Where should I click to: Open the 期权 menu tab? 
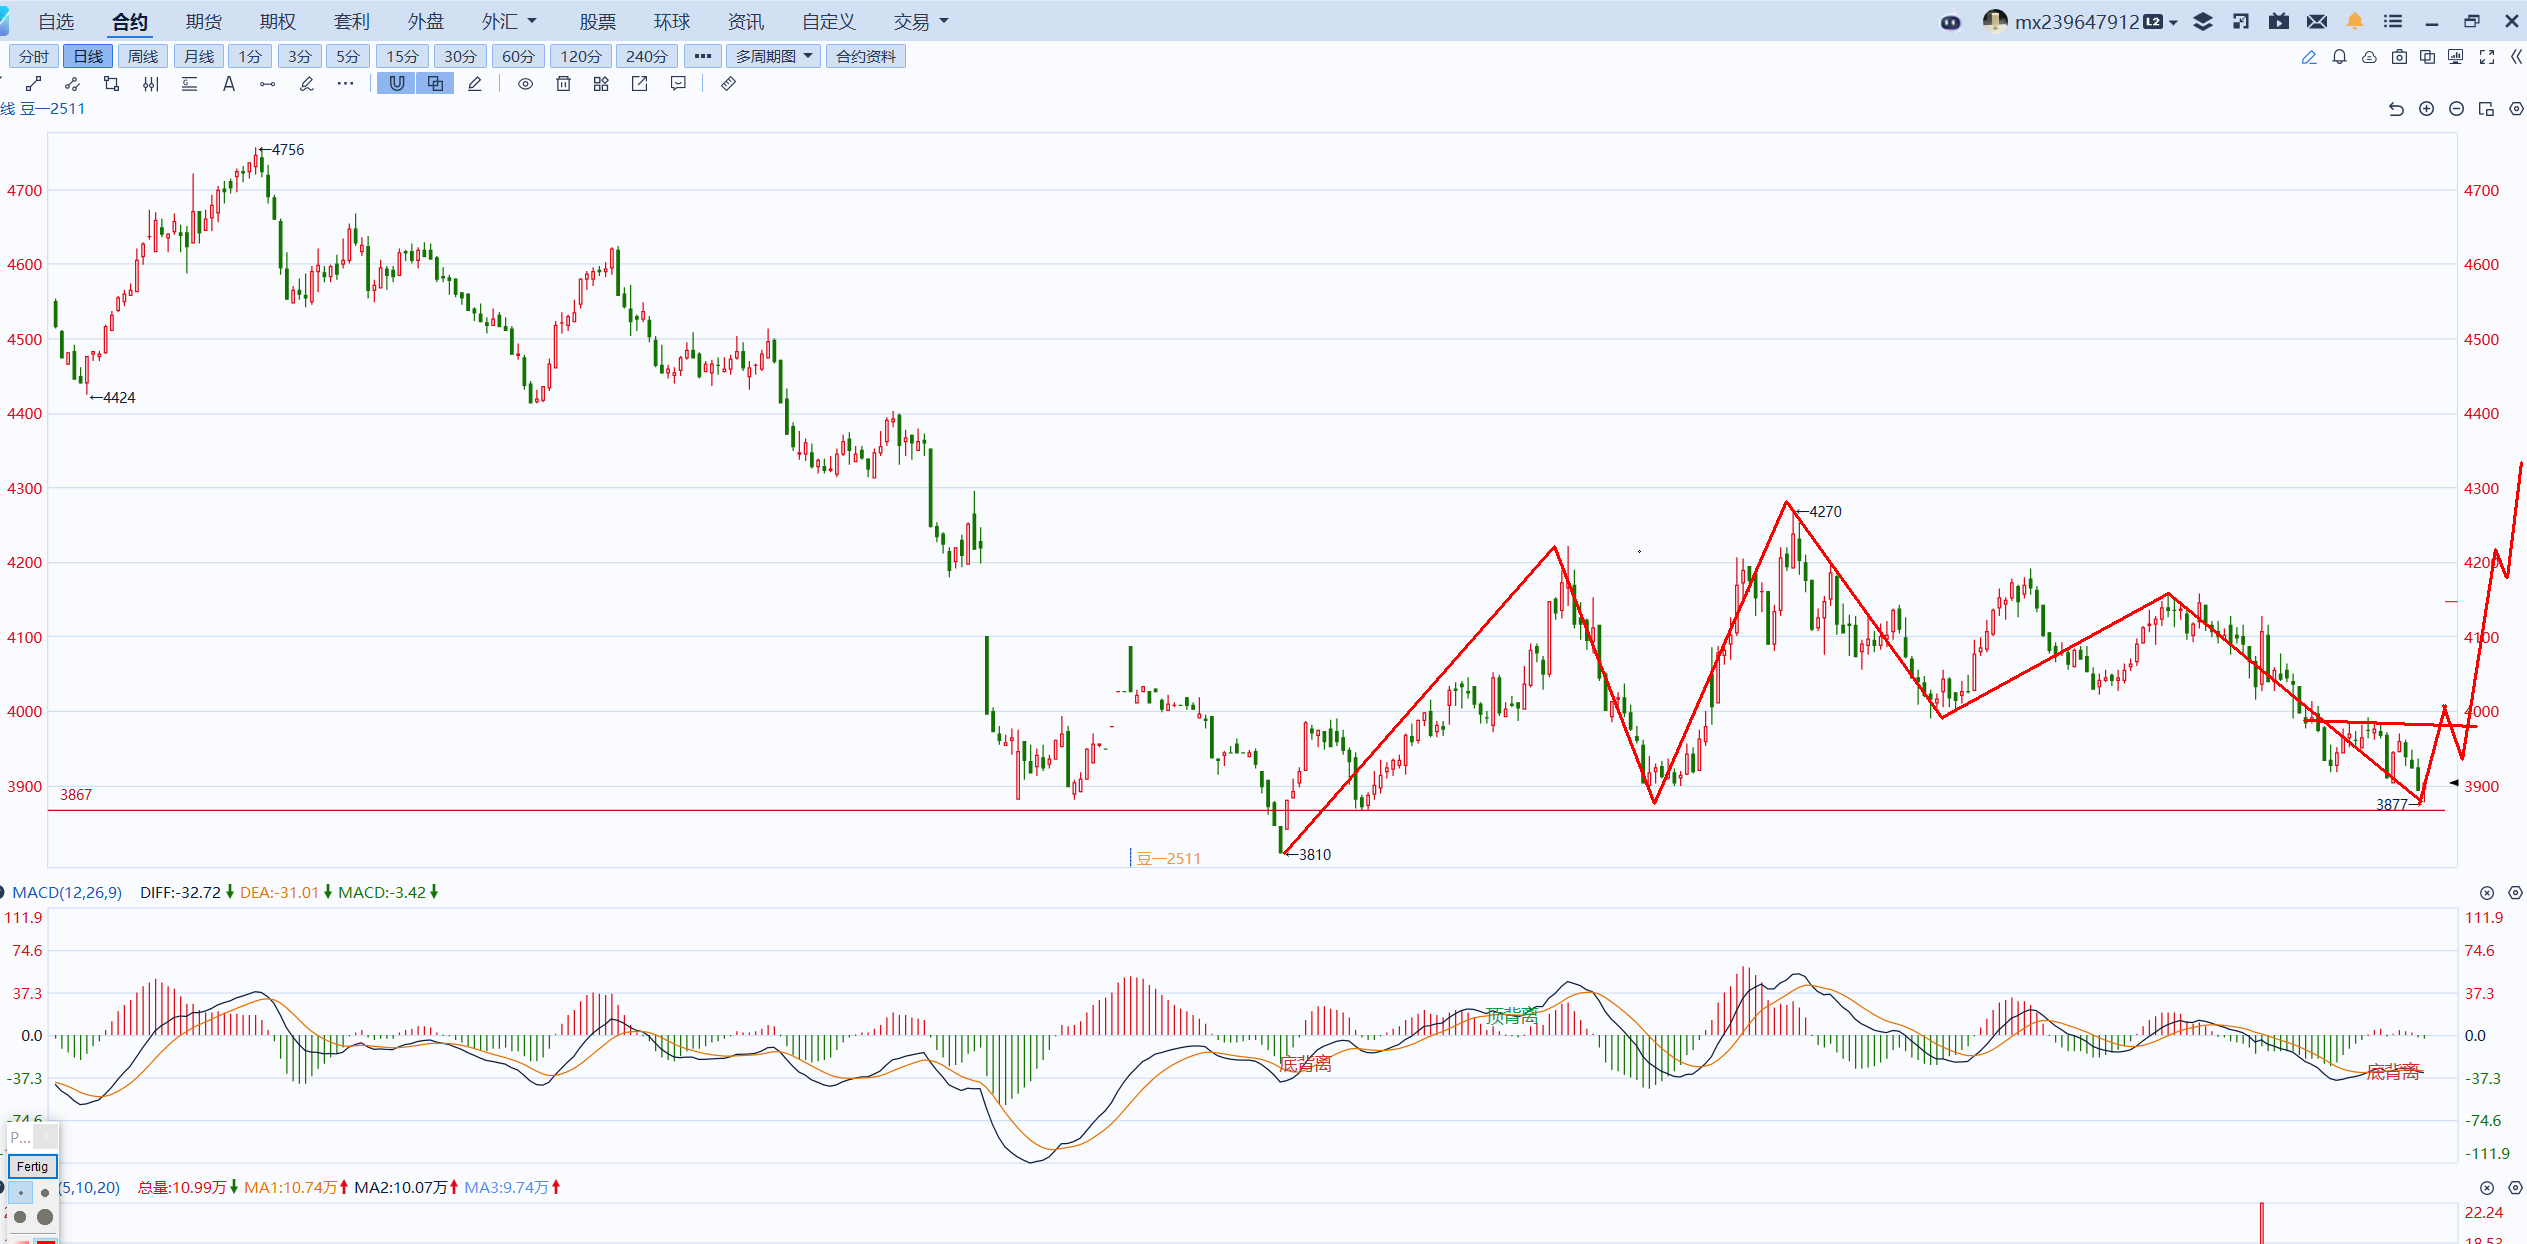coord(277,21)
